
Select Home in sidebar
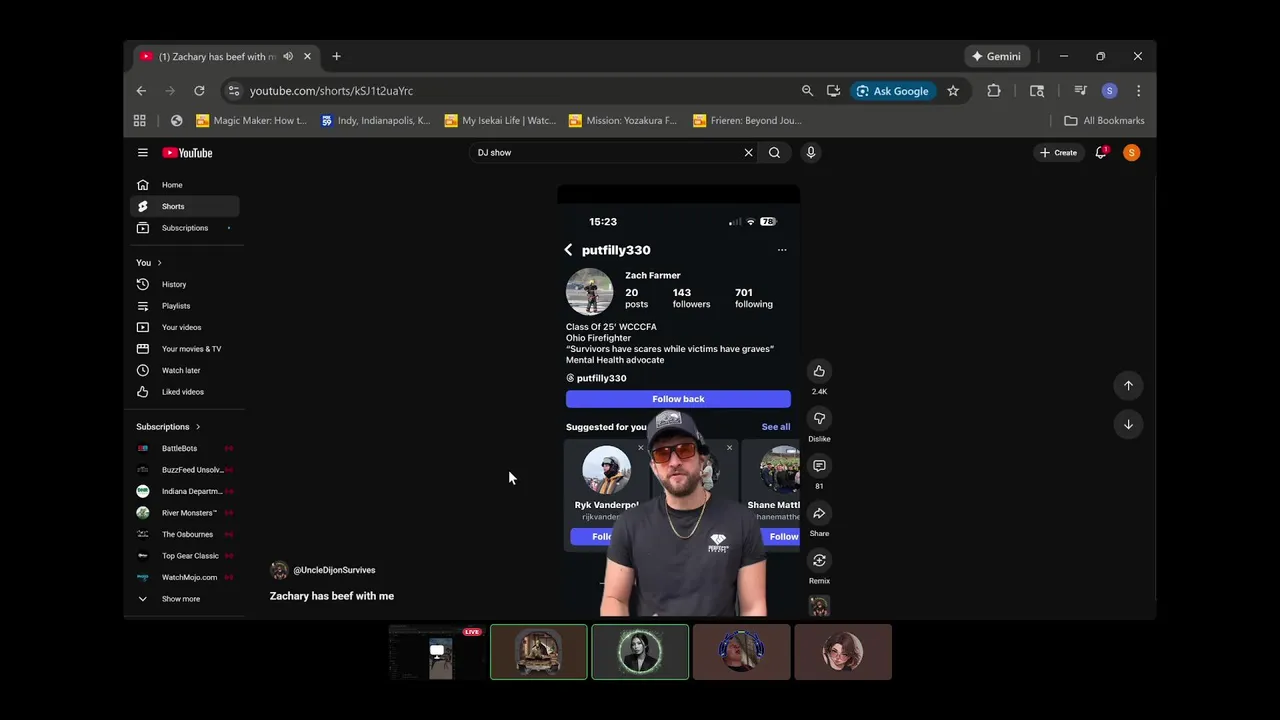coord(185,185)
